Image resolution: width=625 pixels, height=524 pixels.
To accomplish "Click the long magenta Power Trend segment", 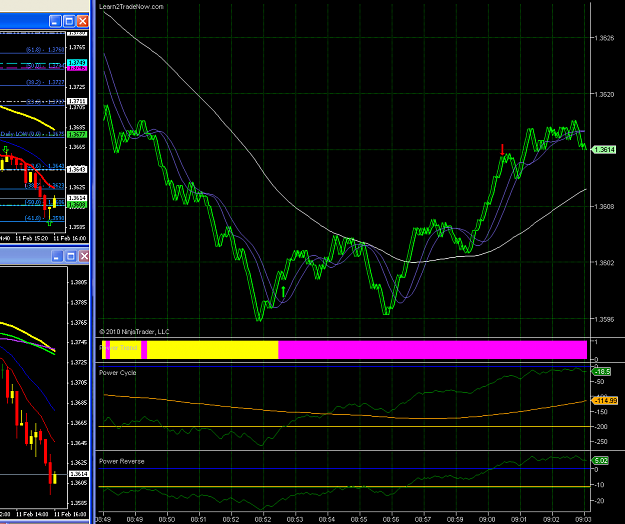I will tap(432, 350).
